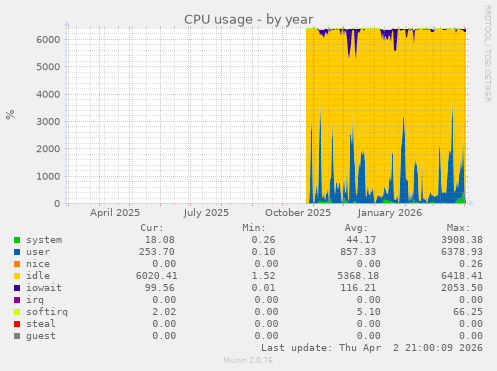Click system maximum value 3908.38
The width and height of the screenshot is (497, 371).
click(x=462, y=240)
